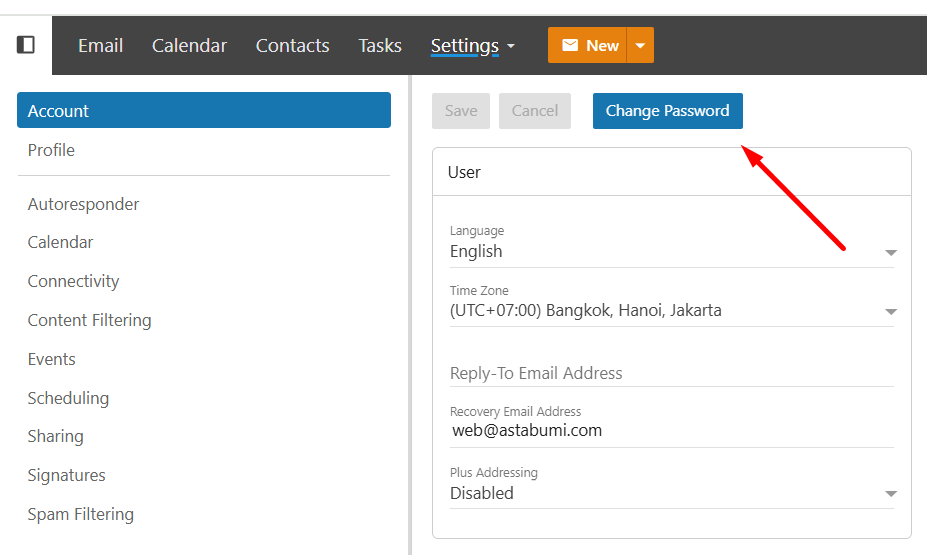Open Autoresponder settings
This screenshot has height=555, width=927.
point(83,204)
